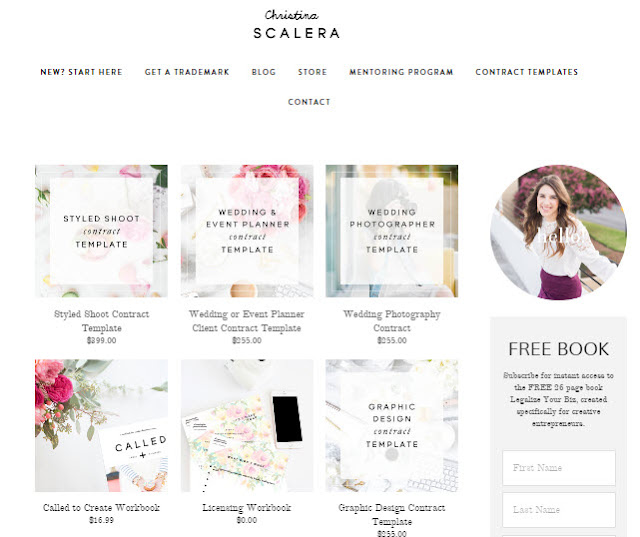Screen dimensions: 640x537
Task: Open the Graphic Design contract template image
Action: 392,426
